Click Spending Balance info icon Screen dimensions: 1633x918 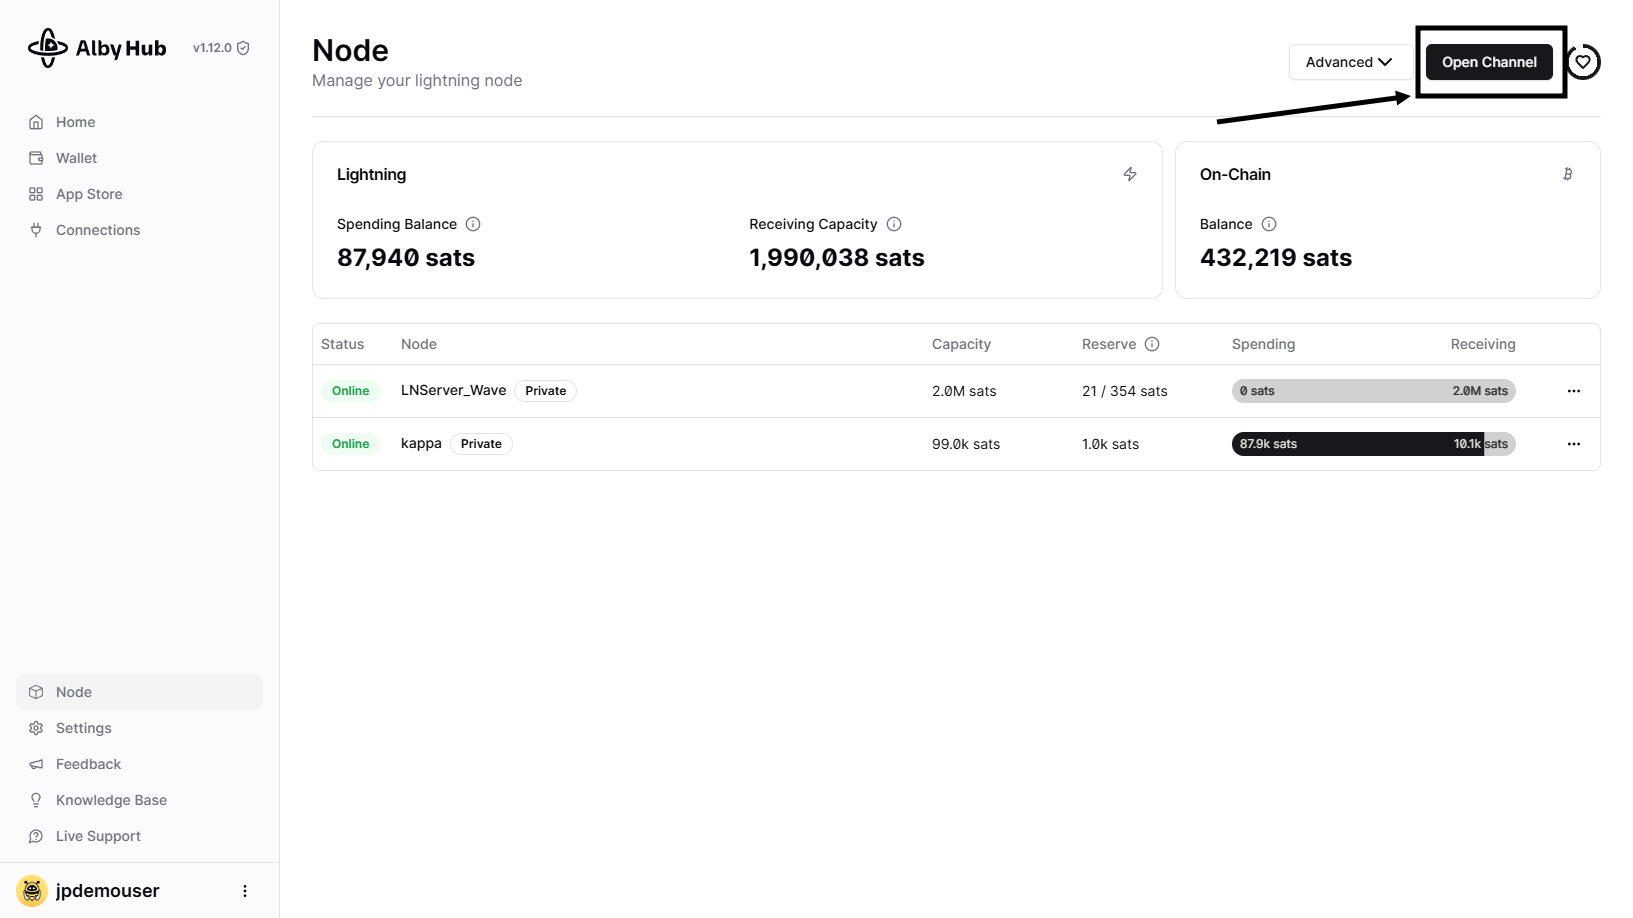(x=473, y=224)
